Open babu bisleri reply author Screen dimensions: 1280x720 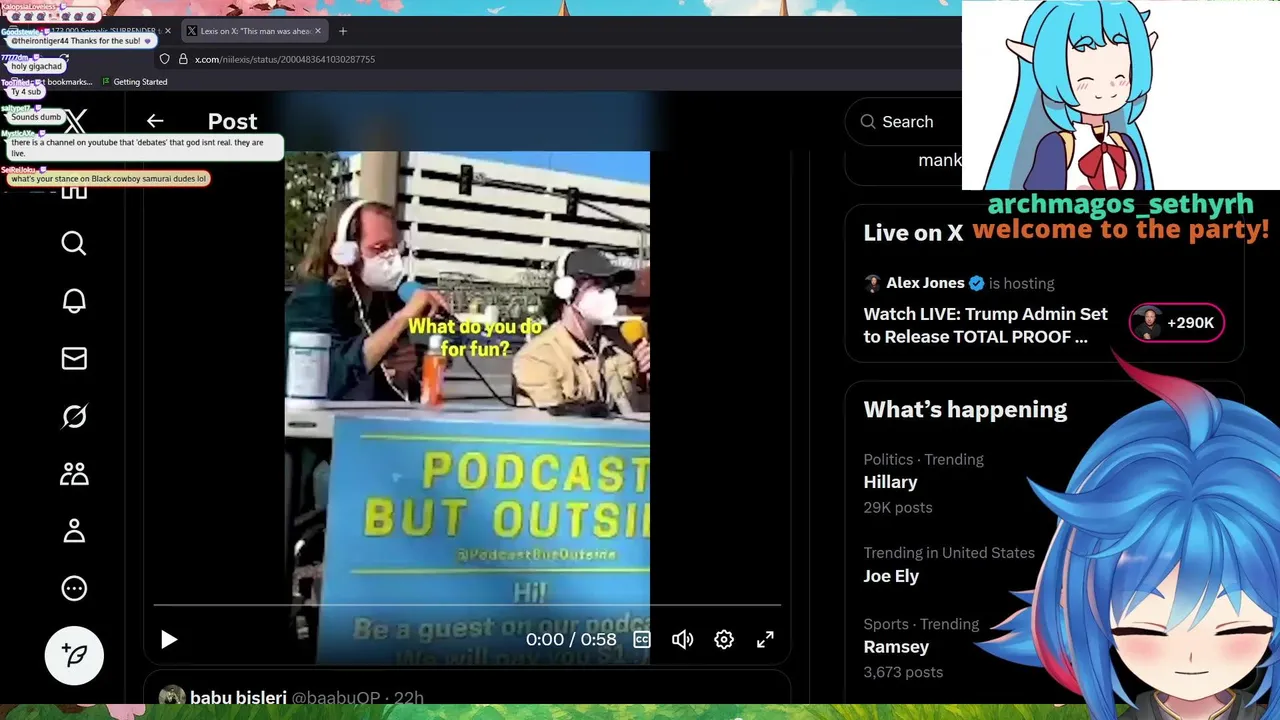pos(238,698)
